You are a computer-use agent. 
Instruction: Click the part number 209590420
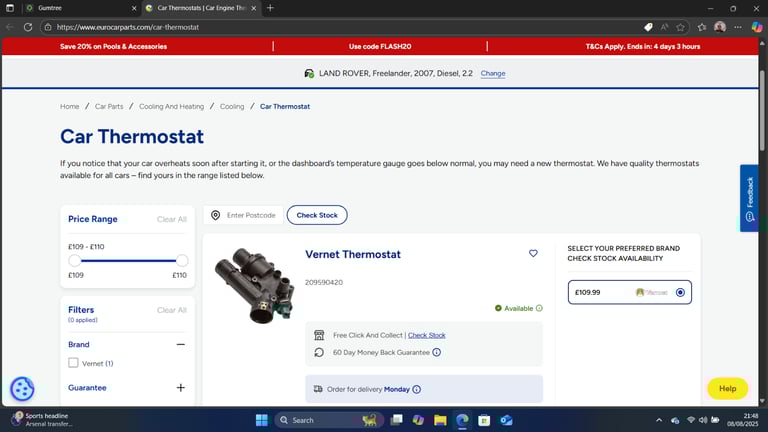coord(324,282)
